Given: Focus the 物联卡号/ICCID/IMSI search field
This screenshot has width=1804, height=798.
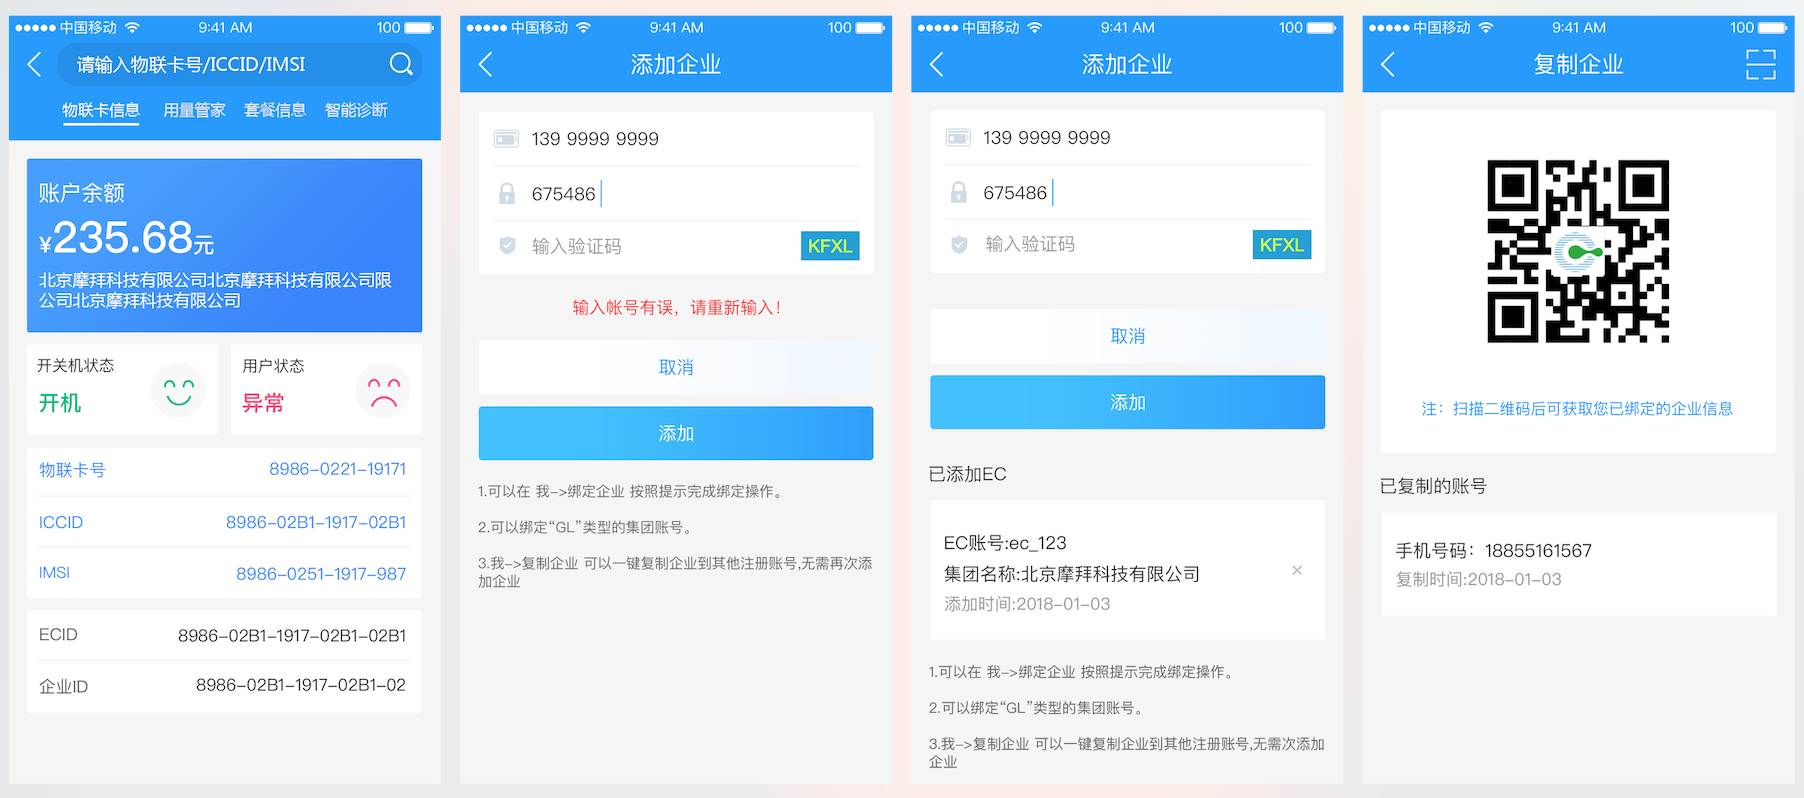Looking at the screenshot, I should coord(240,64).
